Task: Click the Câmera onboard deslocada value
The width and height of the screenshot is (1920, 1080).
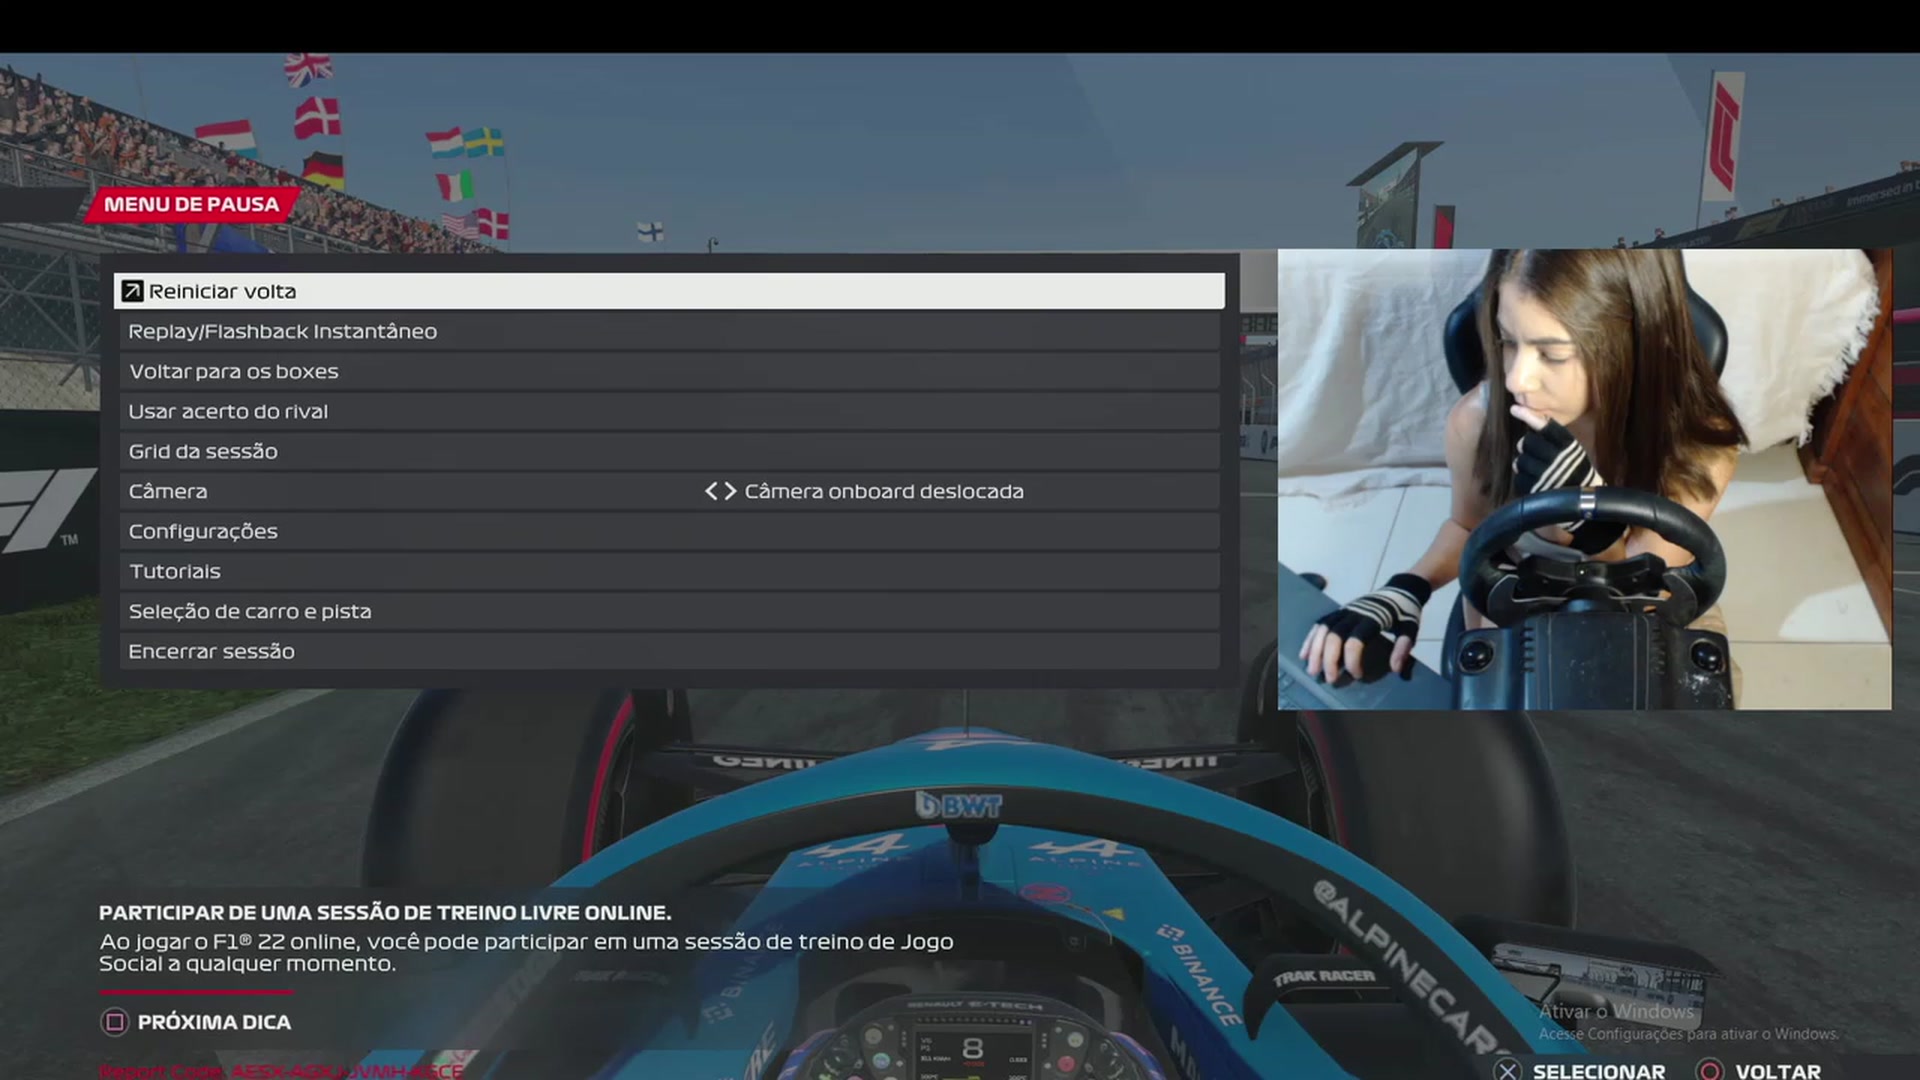Action: click(884, 491)
